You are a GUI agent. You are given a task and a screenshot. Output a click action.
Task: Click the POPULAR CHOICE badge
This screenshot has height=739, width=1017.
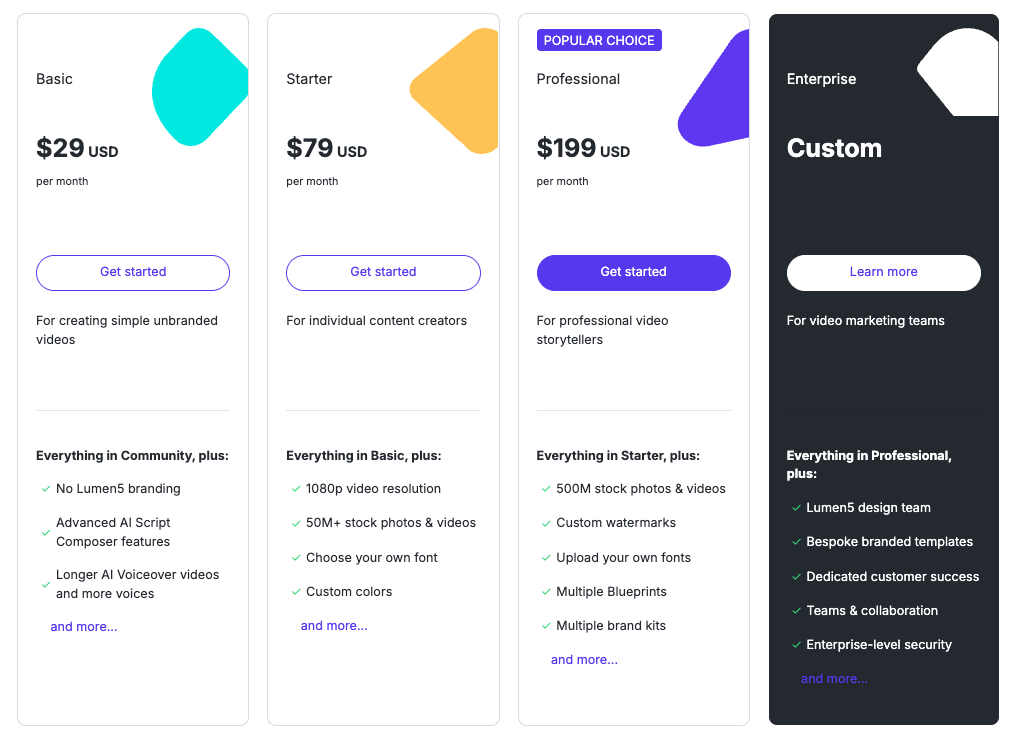[599, 40]
